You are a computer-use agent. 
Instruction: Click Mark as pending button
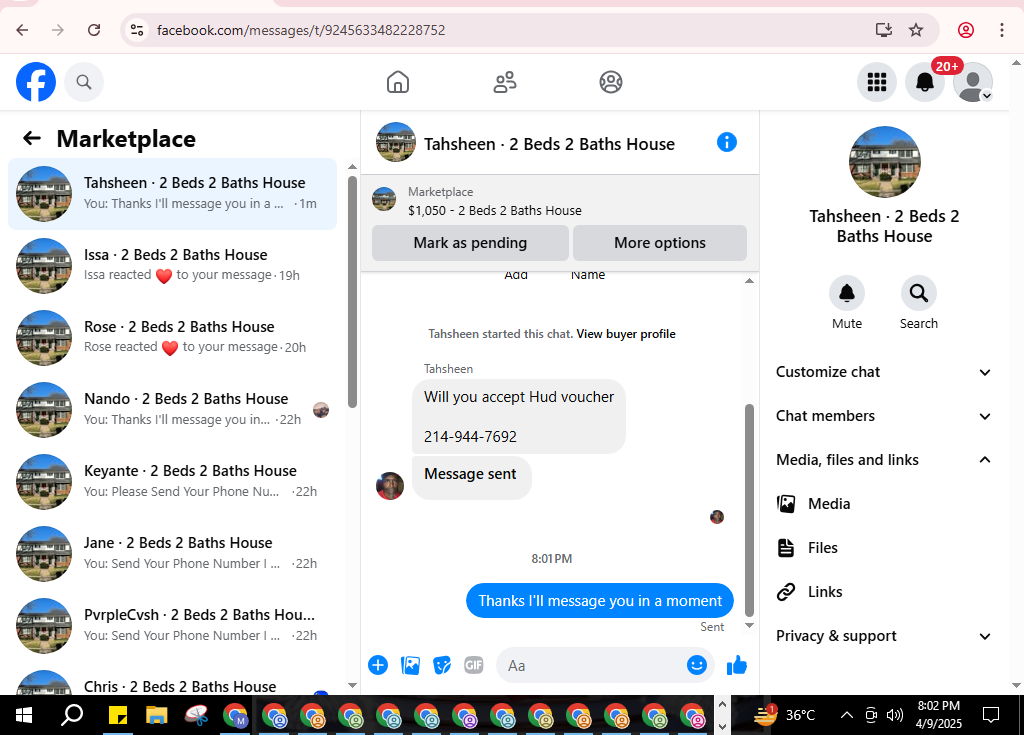pyautogui.click(x=470, y=243)
